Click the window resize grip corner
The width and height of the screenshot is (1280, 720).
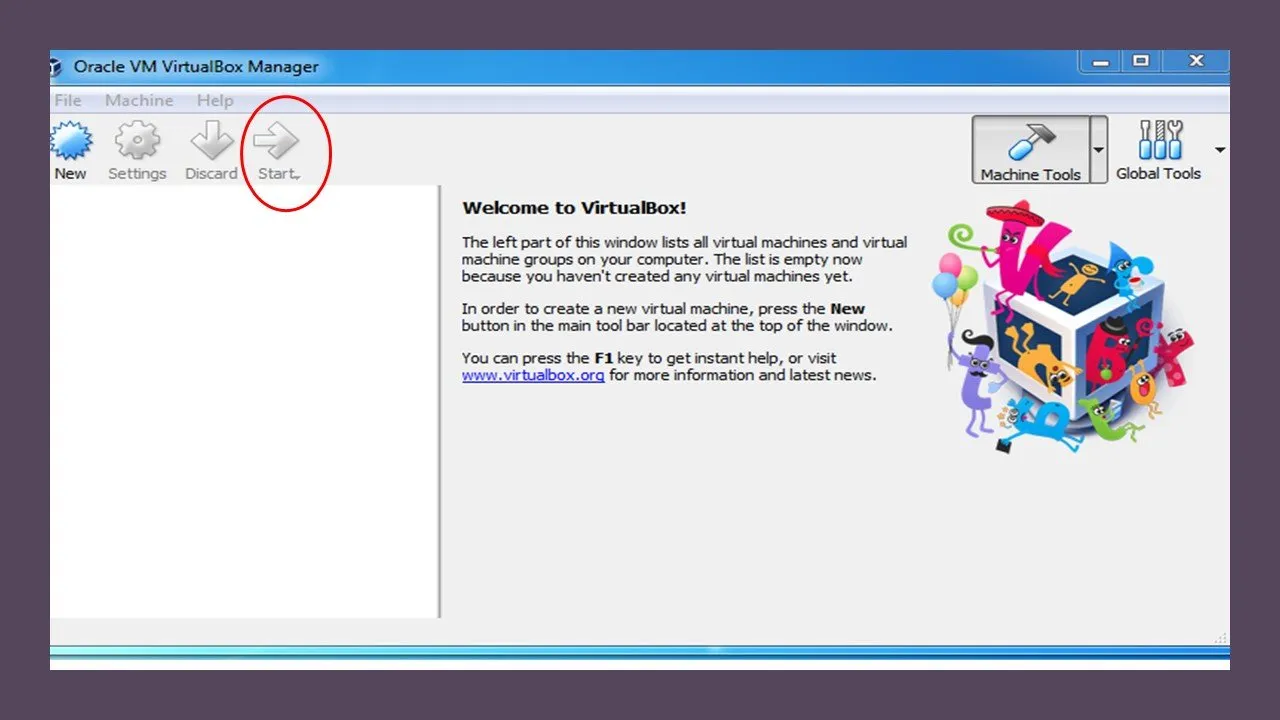coord(1220,637)
